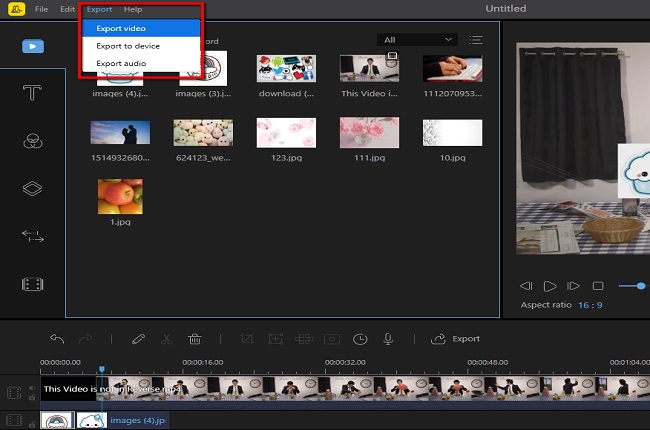Redo the action in timeline toolbar
Image resolution: width=650 pixels, height=430 pixels.
[x=85, y=339]
